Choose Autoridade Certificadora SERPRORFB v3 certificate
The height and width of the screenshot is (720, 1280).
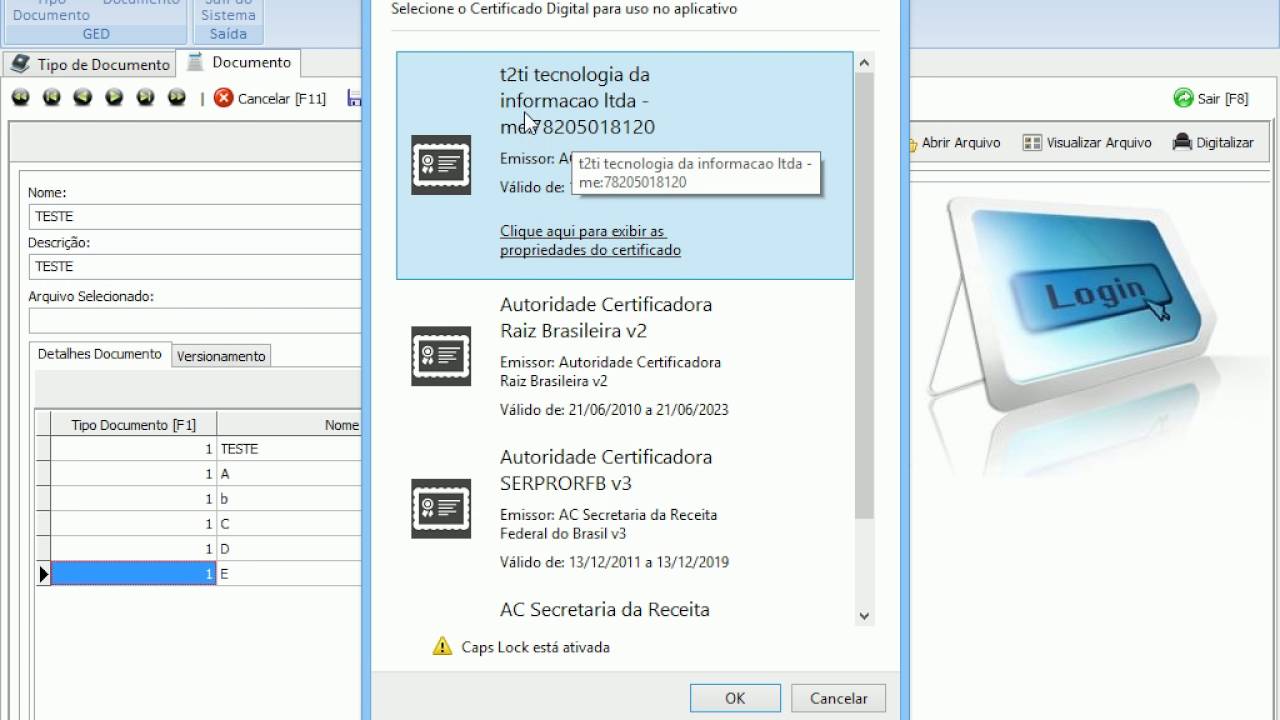625,509
